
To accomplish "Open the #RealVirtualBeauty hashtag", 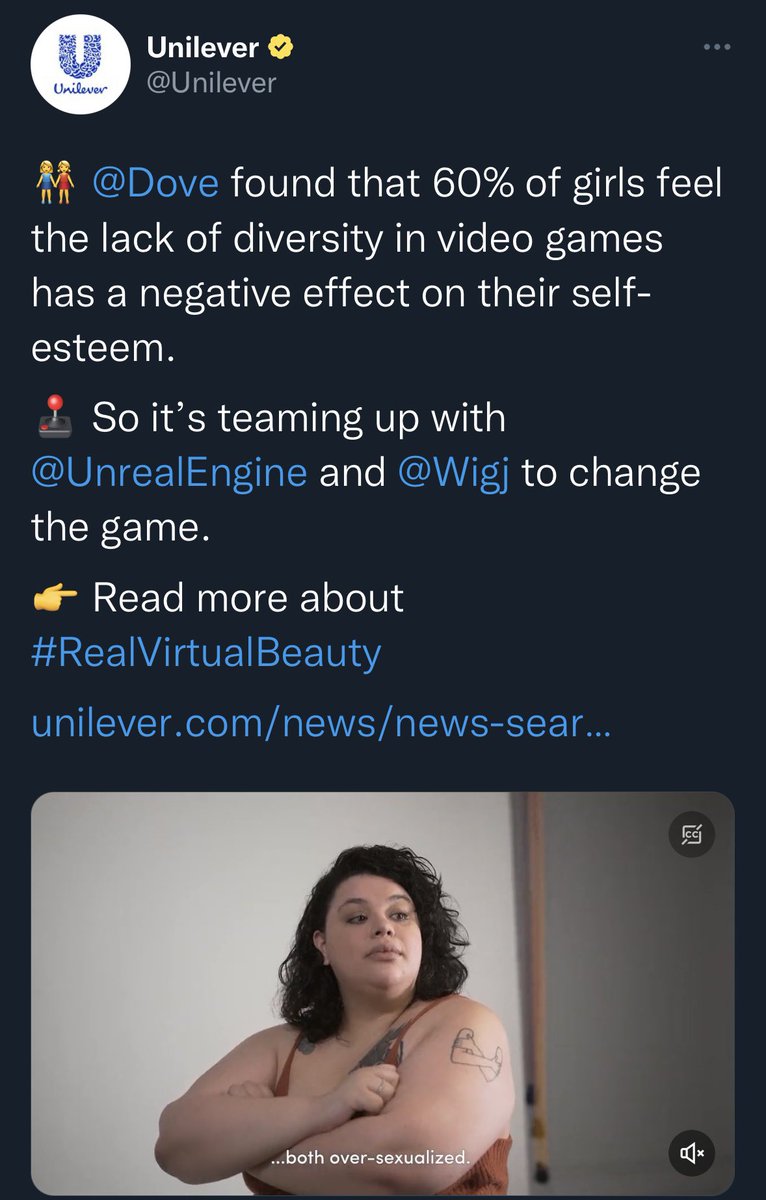I will tap(207, 653).
